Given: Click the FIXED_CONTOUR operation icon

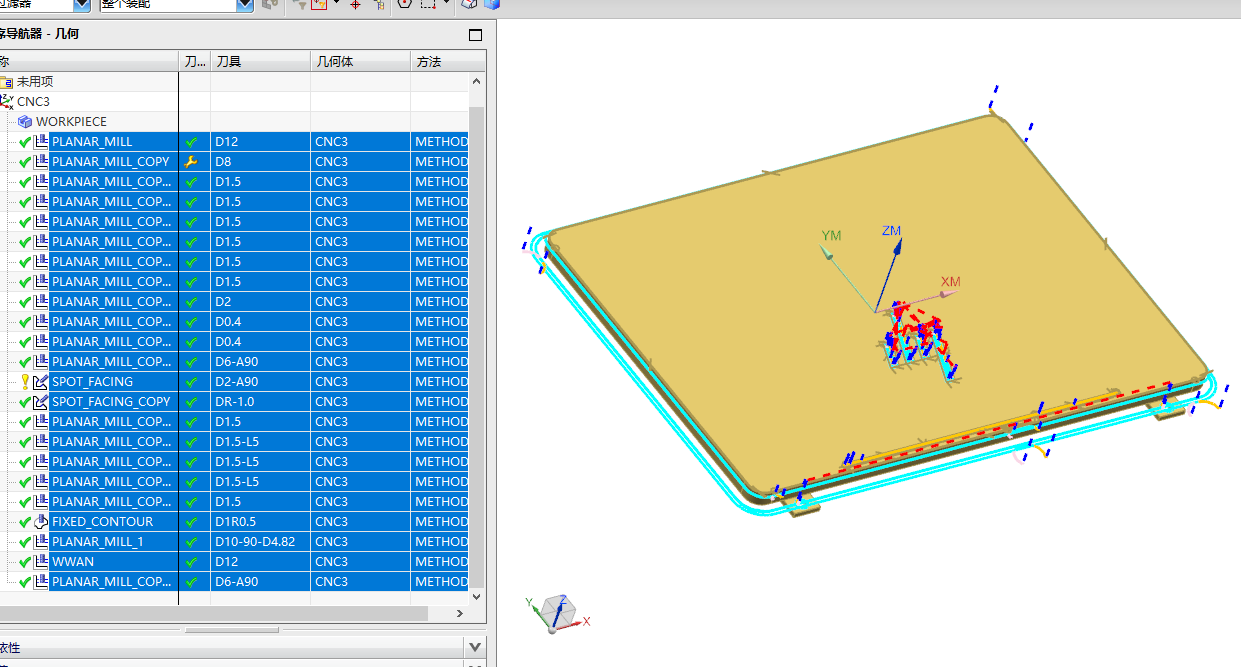Looking at the screenshot, I should point(42,522).
